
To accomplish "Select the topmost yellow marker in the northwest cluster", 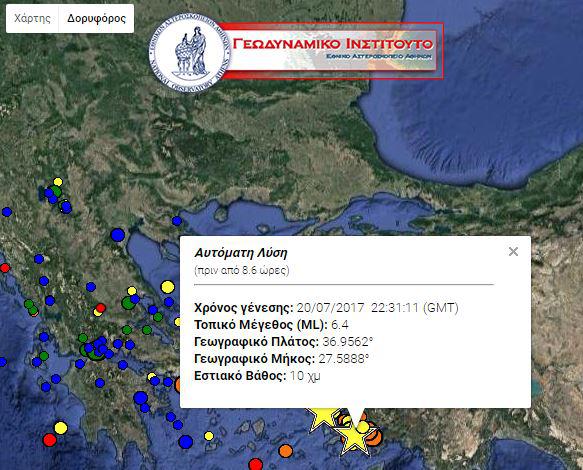I will tap(58, 182).
